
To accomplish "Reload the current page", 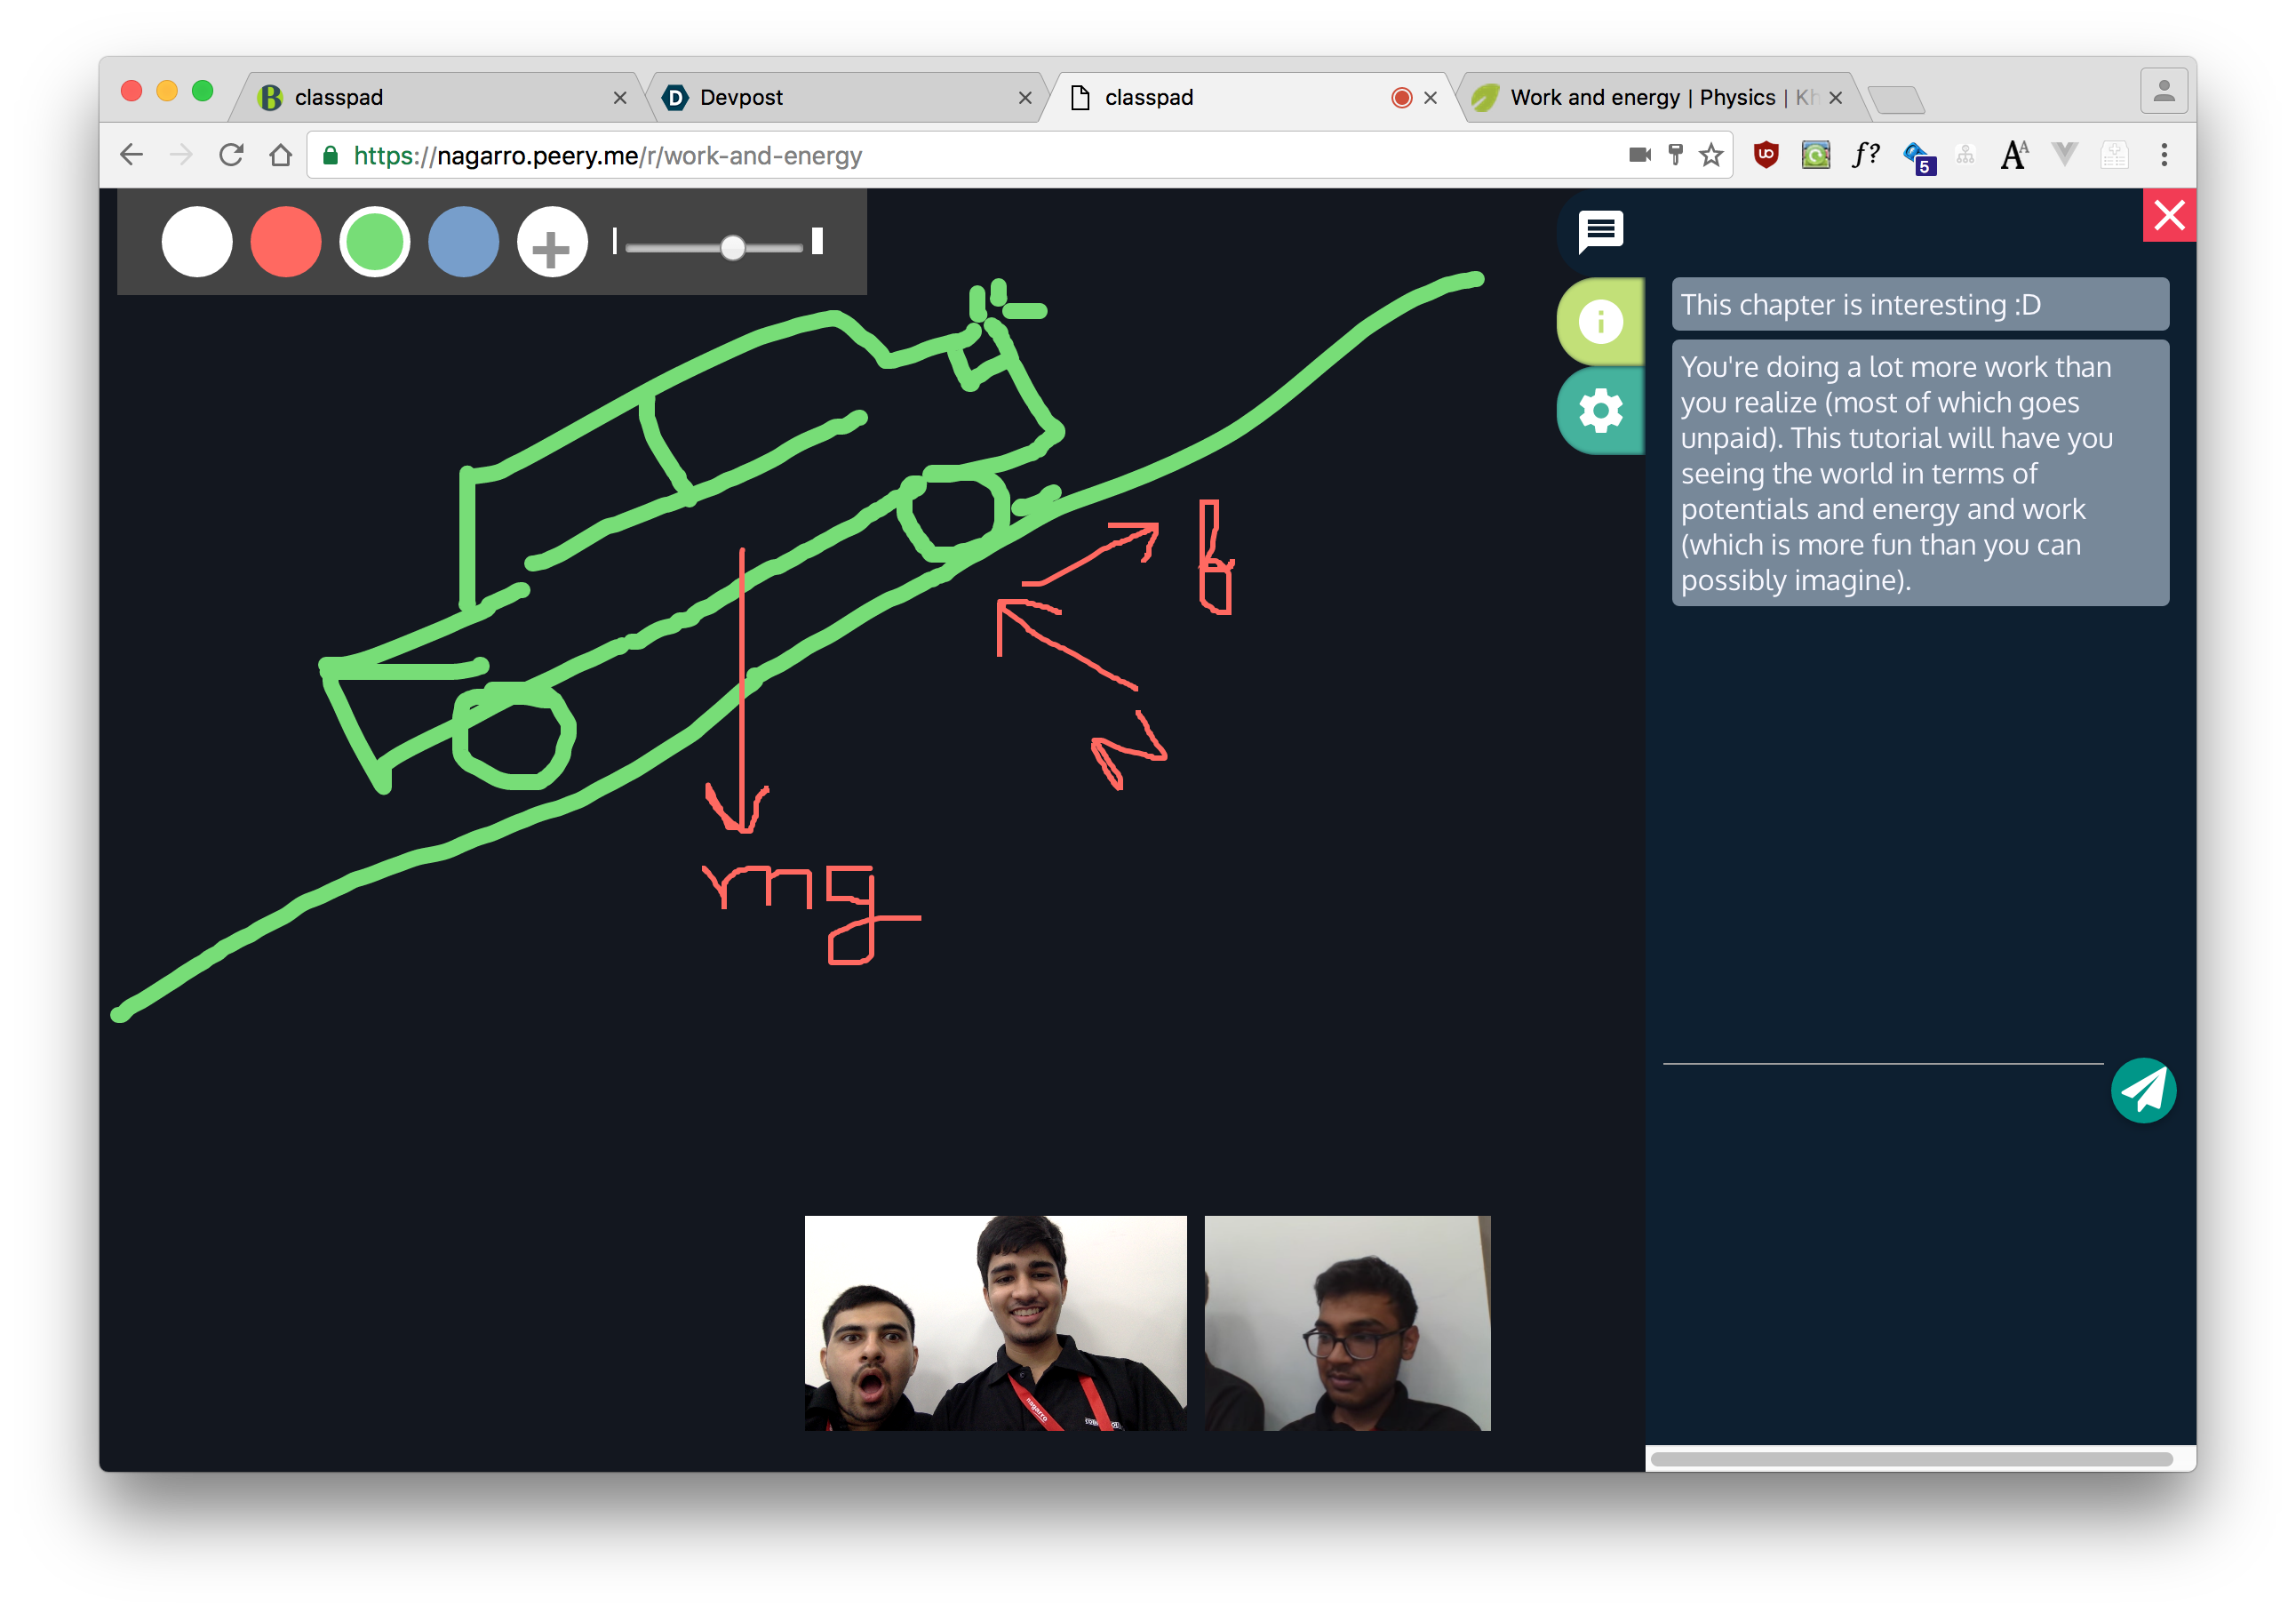I will pyautogui.click(x=231, y=155).
